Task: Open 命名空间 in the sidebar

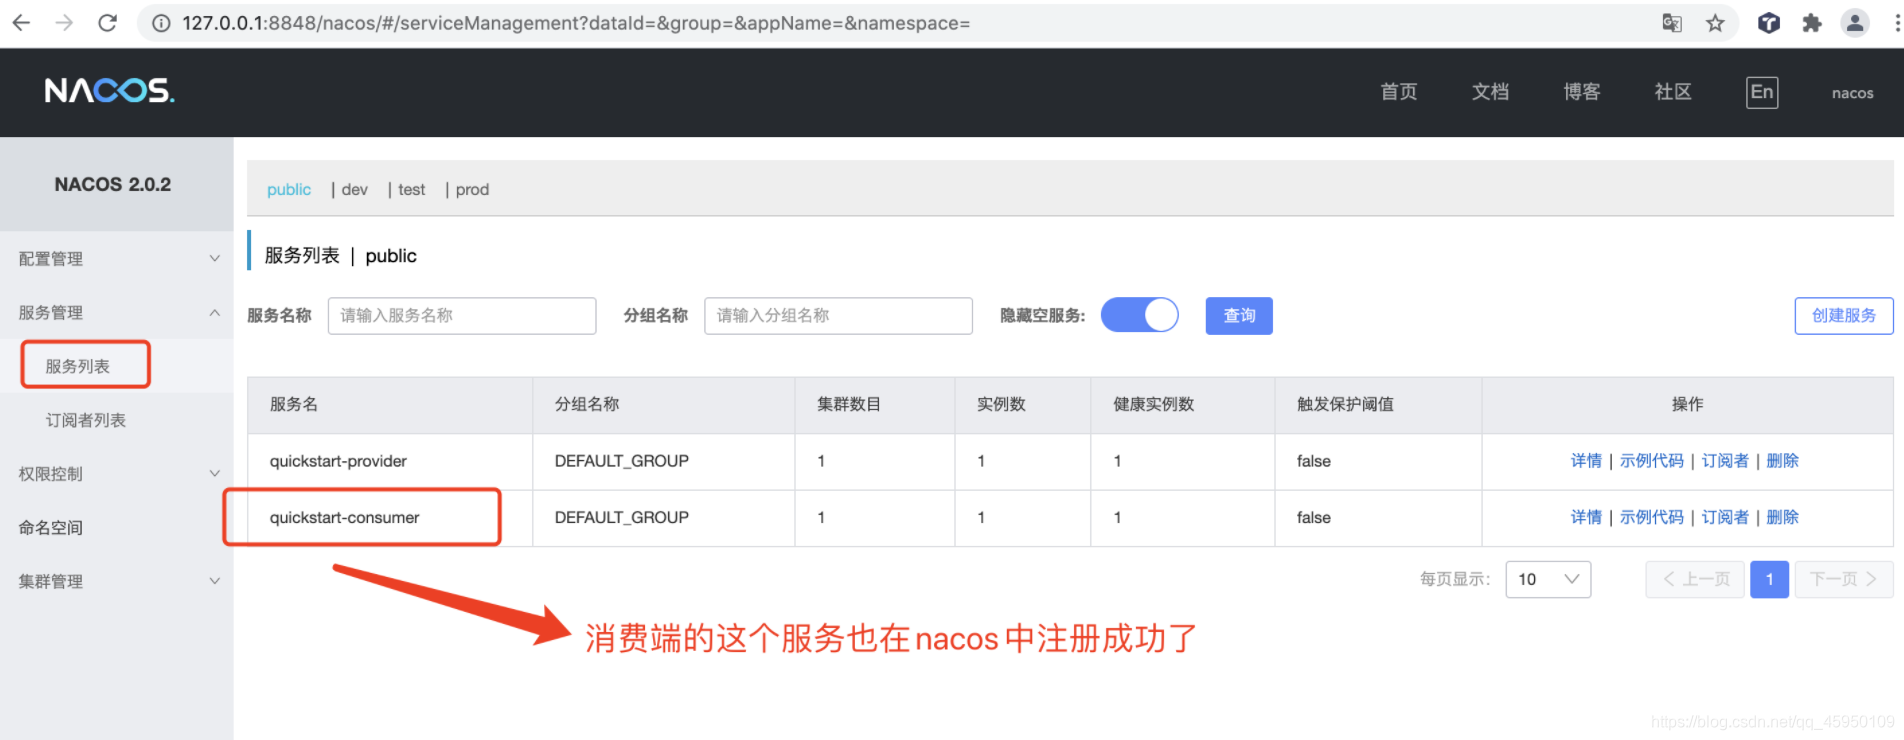Action: click(x=51, y=527)
